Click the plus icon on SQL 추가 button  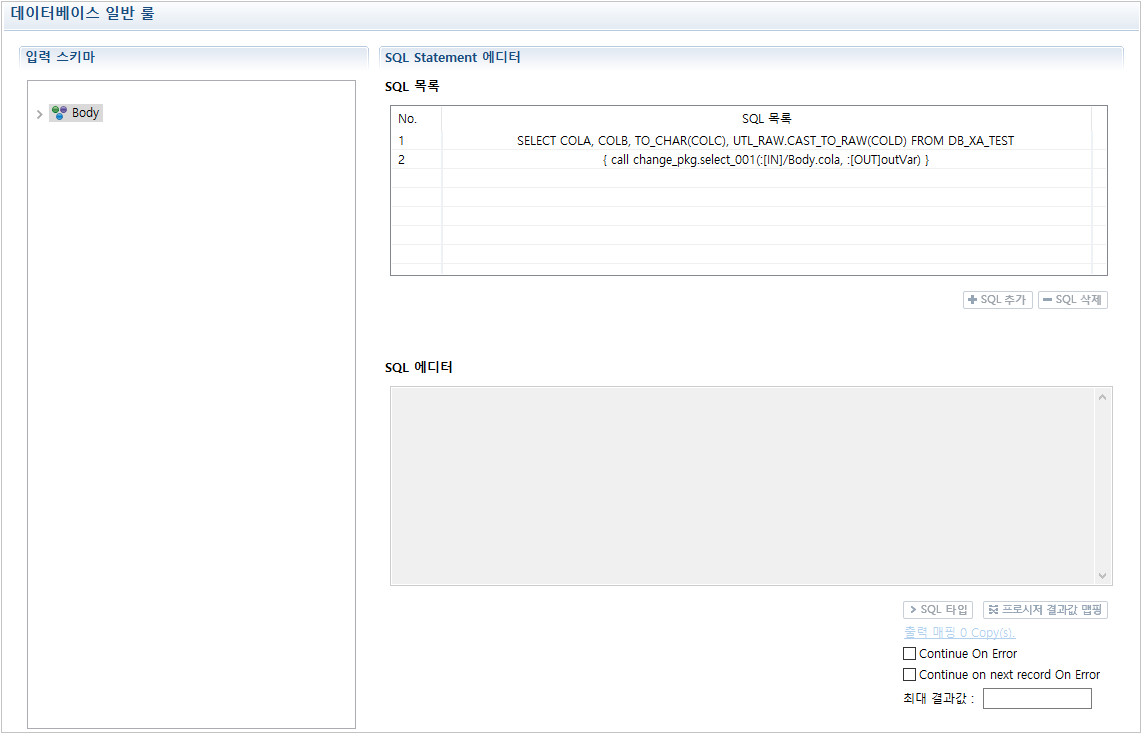(972, 299)
